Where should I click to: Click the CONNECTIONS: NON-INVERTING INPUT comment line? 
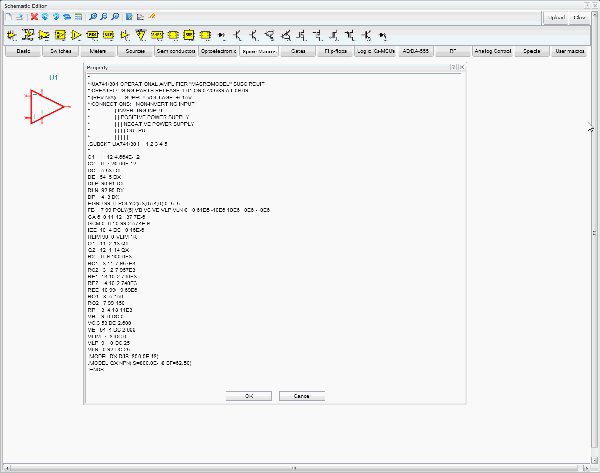click(x=141, y=104)
